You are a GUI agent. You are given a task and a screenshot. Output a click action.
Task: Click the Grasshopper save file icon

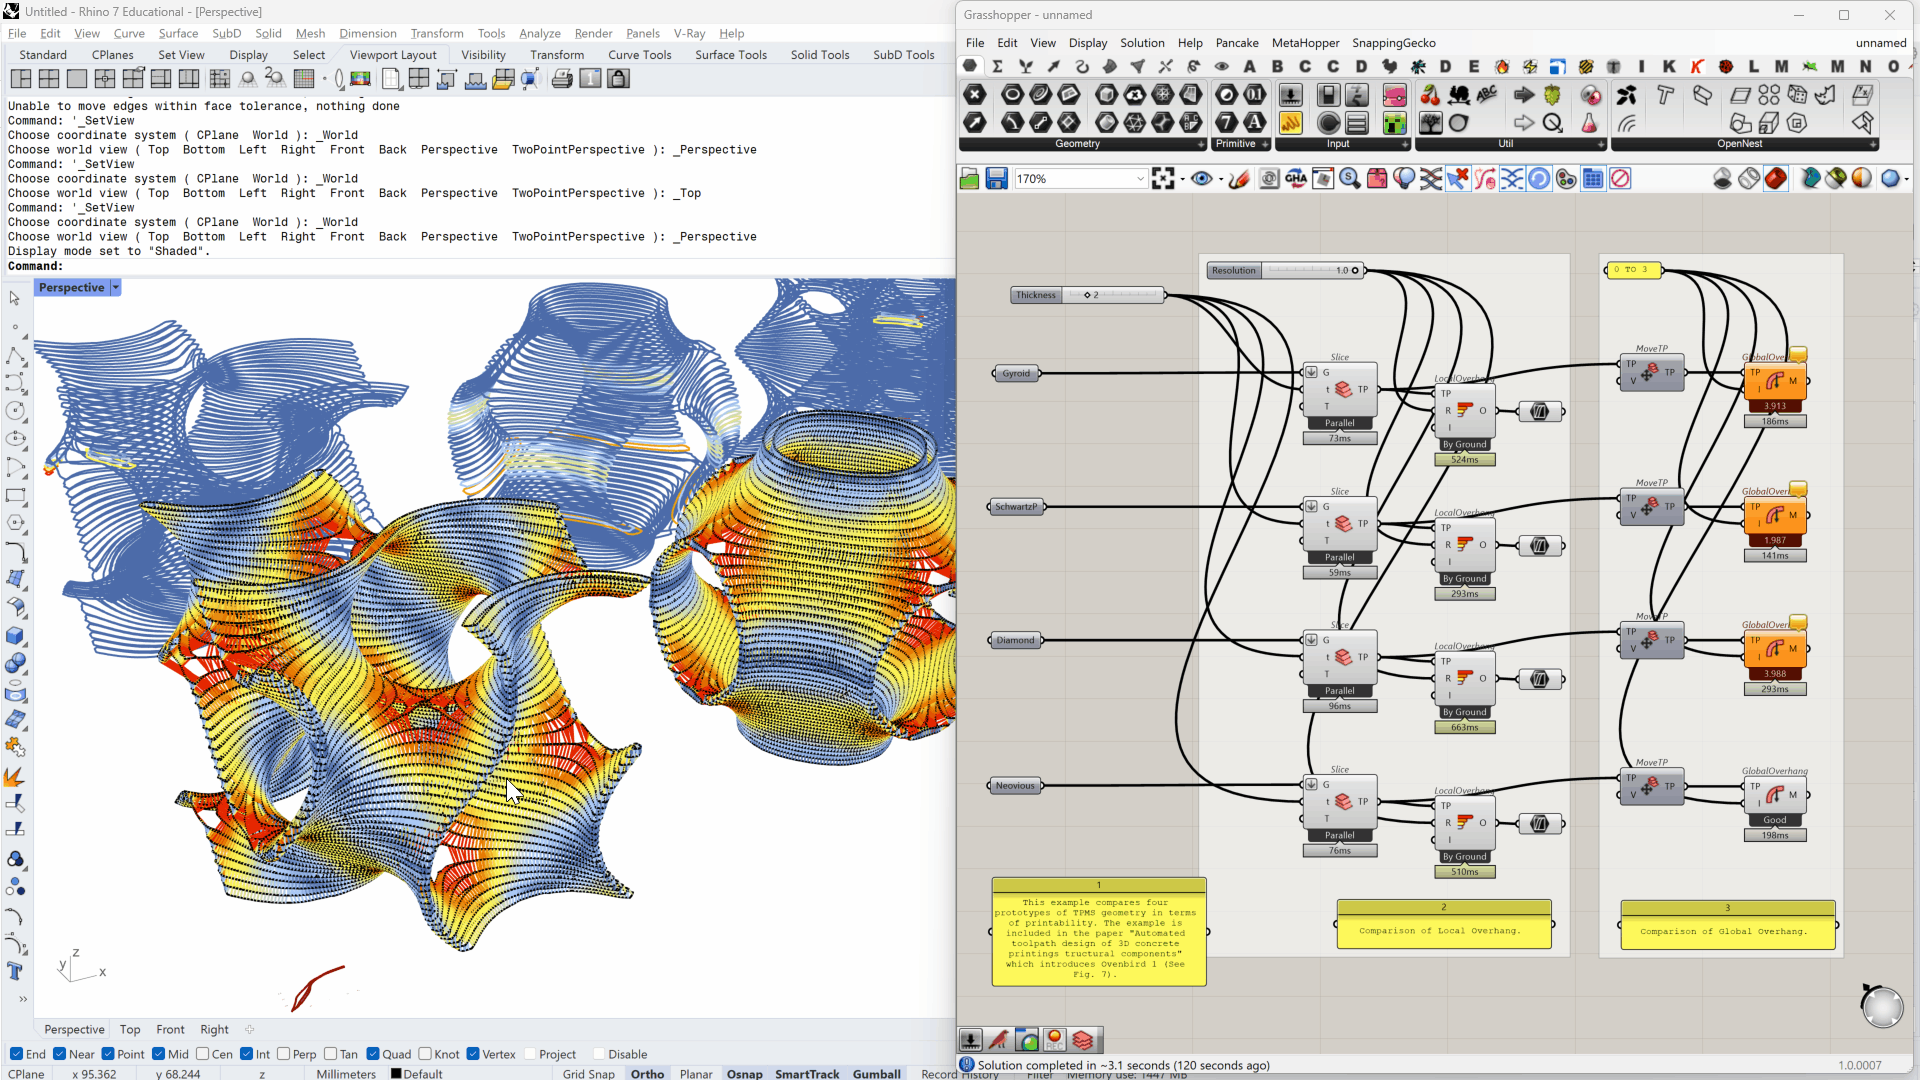coord(996,179)
